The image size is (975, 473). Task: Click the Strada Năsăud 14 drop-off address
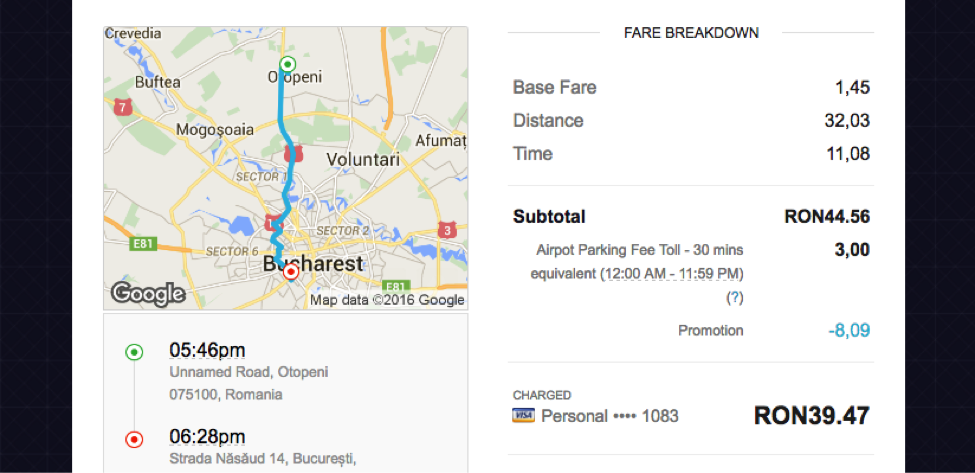(262, 459)
